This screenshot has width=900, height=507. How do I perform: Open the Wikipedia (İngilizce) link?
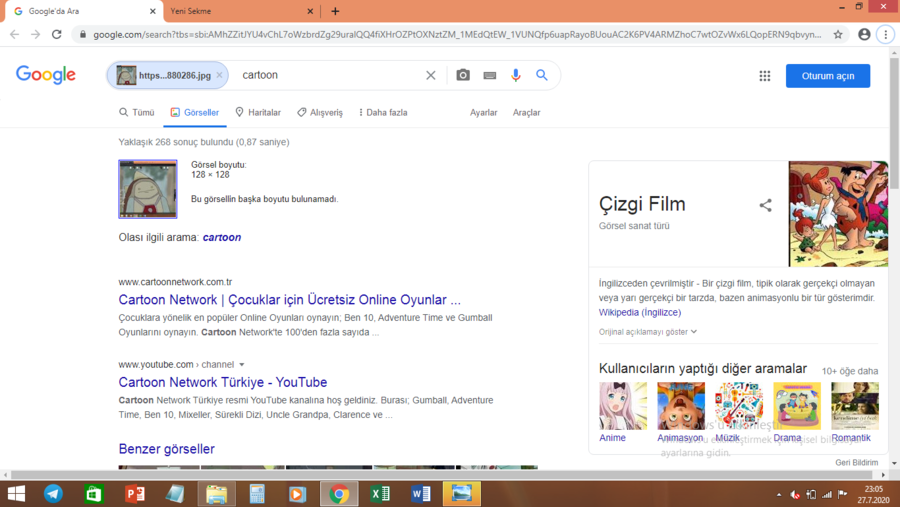[x=639, y=312]
